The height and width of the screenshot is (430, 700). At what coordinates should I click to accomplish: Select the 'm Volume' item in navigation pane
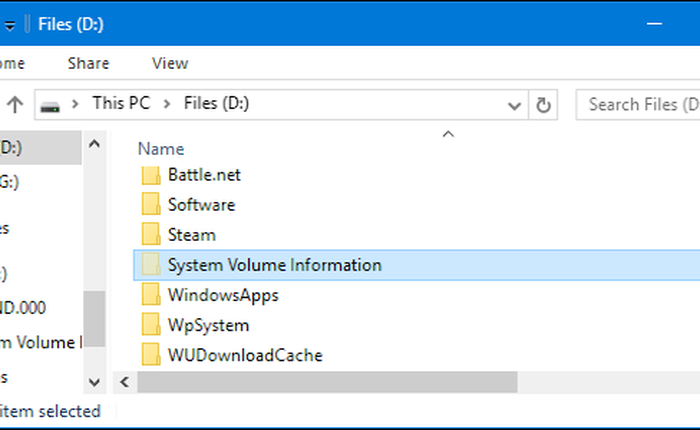coord(41,342)
